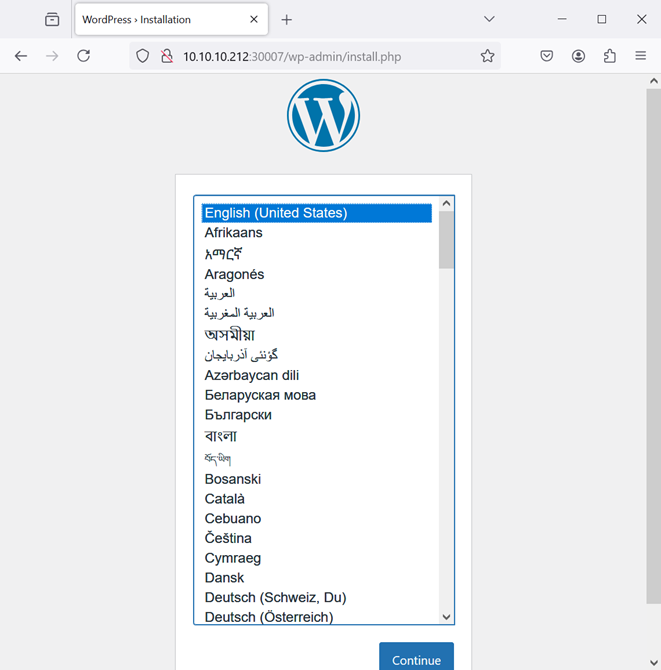The width and height of the screenshot is (661, 670).
Task: Choose বাংলা (Bengali) language option
Action: pyautogui.click(x=317, y=436)
